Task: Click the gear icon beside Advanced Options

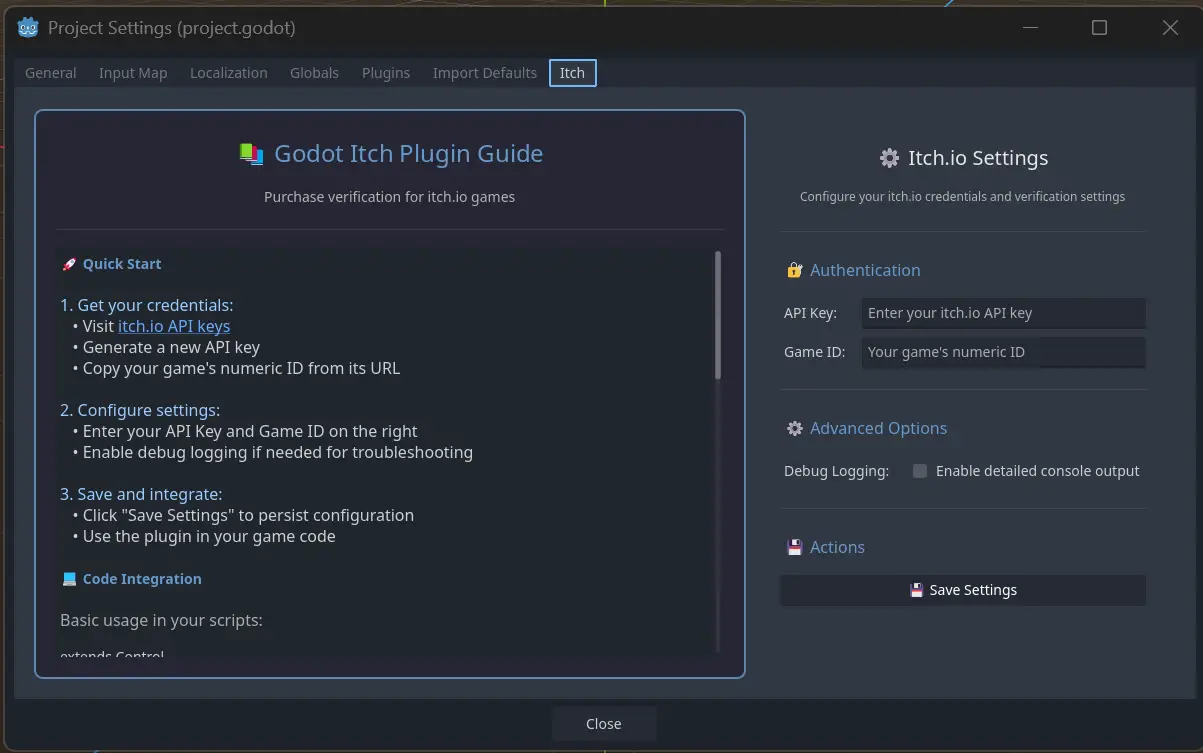Action: (x=795, y=428)
